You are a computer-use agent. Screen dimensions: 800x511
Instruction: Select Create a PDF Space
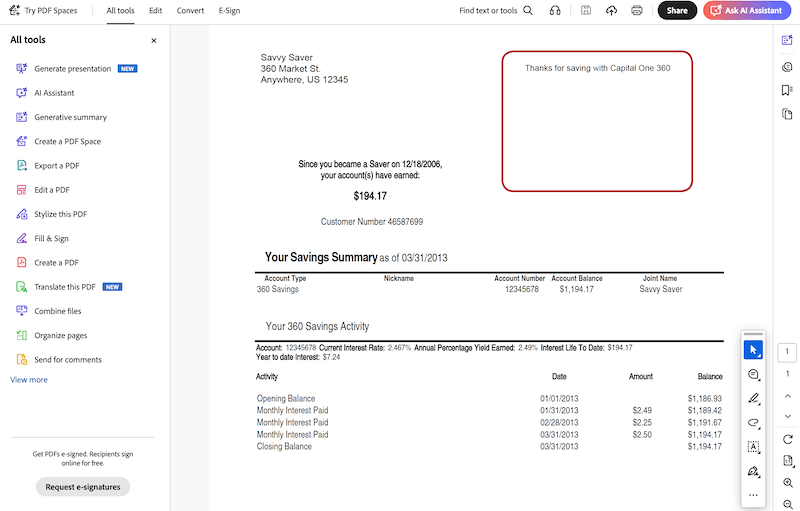coord(58,141)
